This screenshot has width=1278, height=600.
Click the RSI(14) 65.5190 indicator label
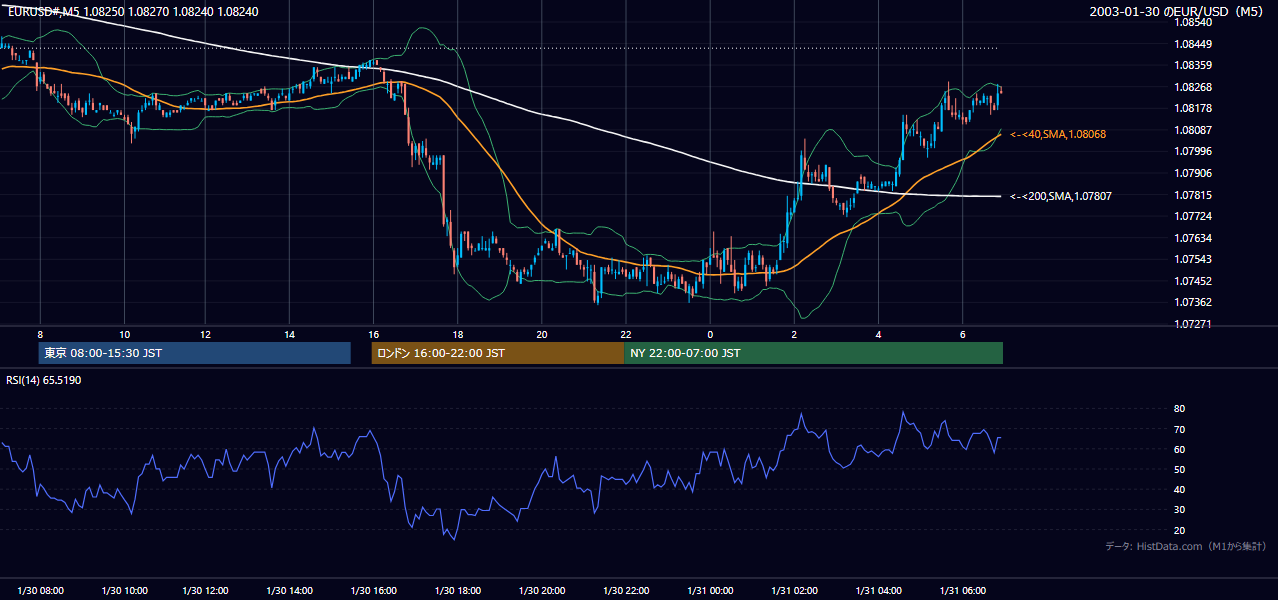point(43,381)
